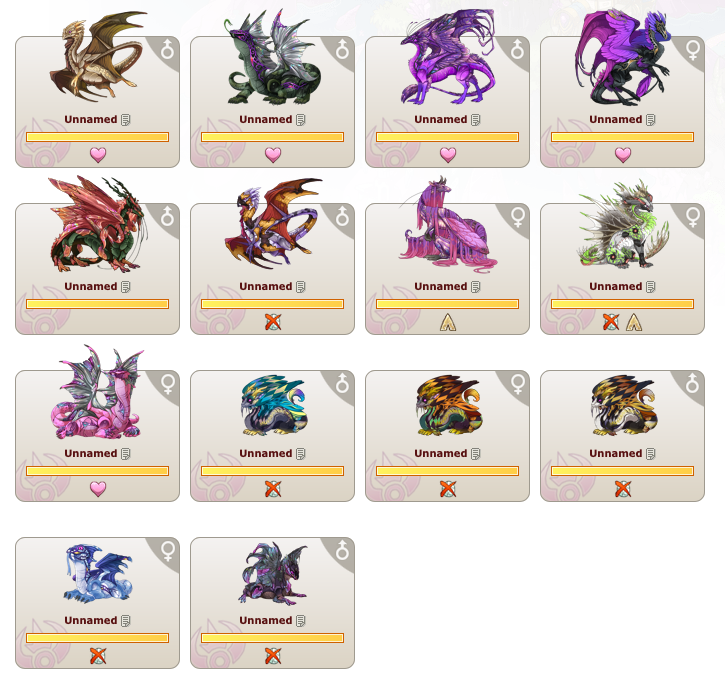This screenshot has width=725, height=680.
Task: Click the crossed-out egg under the orange hatchling
Action: (448, 489)
